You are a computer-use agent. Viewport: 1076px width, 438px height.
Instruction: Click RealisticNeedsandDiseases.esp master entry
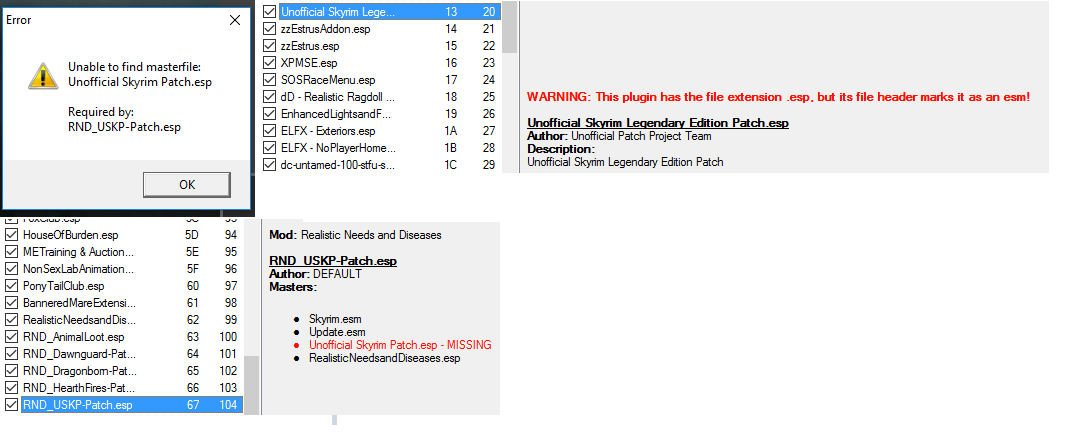coord(384,358)
